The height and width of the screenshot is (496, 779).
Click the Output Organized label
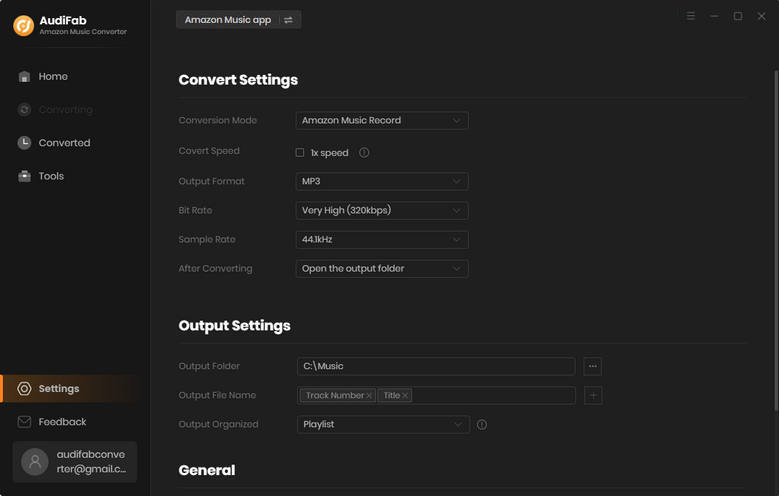218,424
